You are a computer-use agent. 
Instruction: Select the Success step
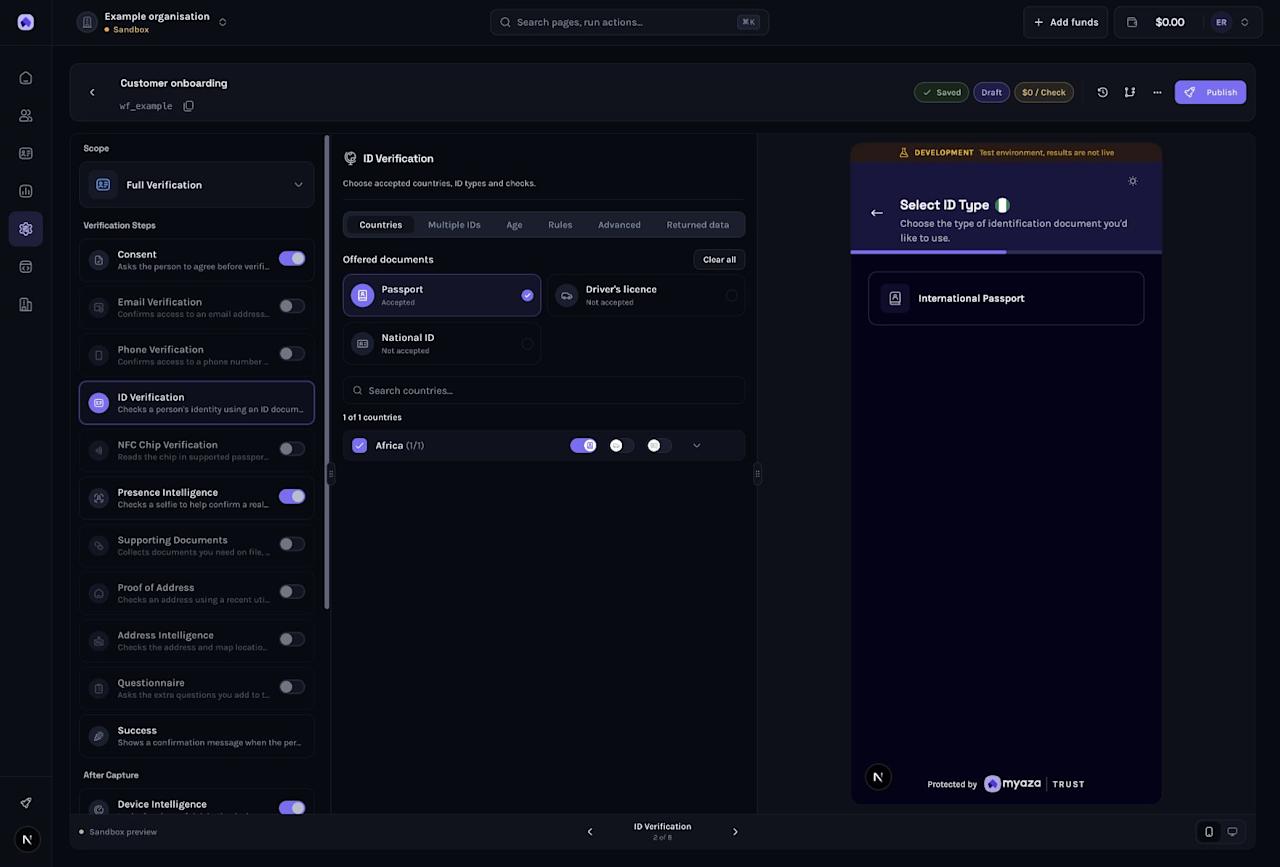[x=197, y=736]
